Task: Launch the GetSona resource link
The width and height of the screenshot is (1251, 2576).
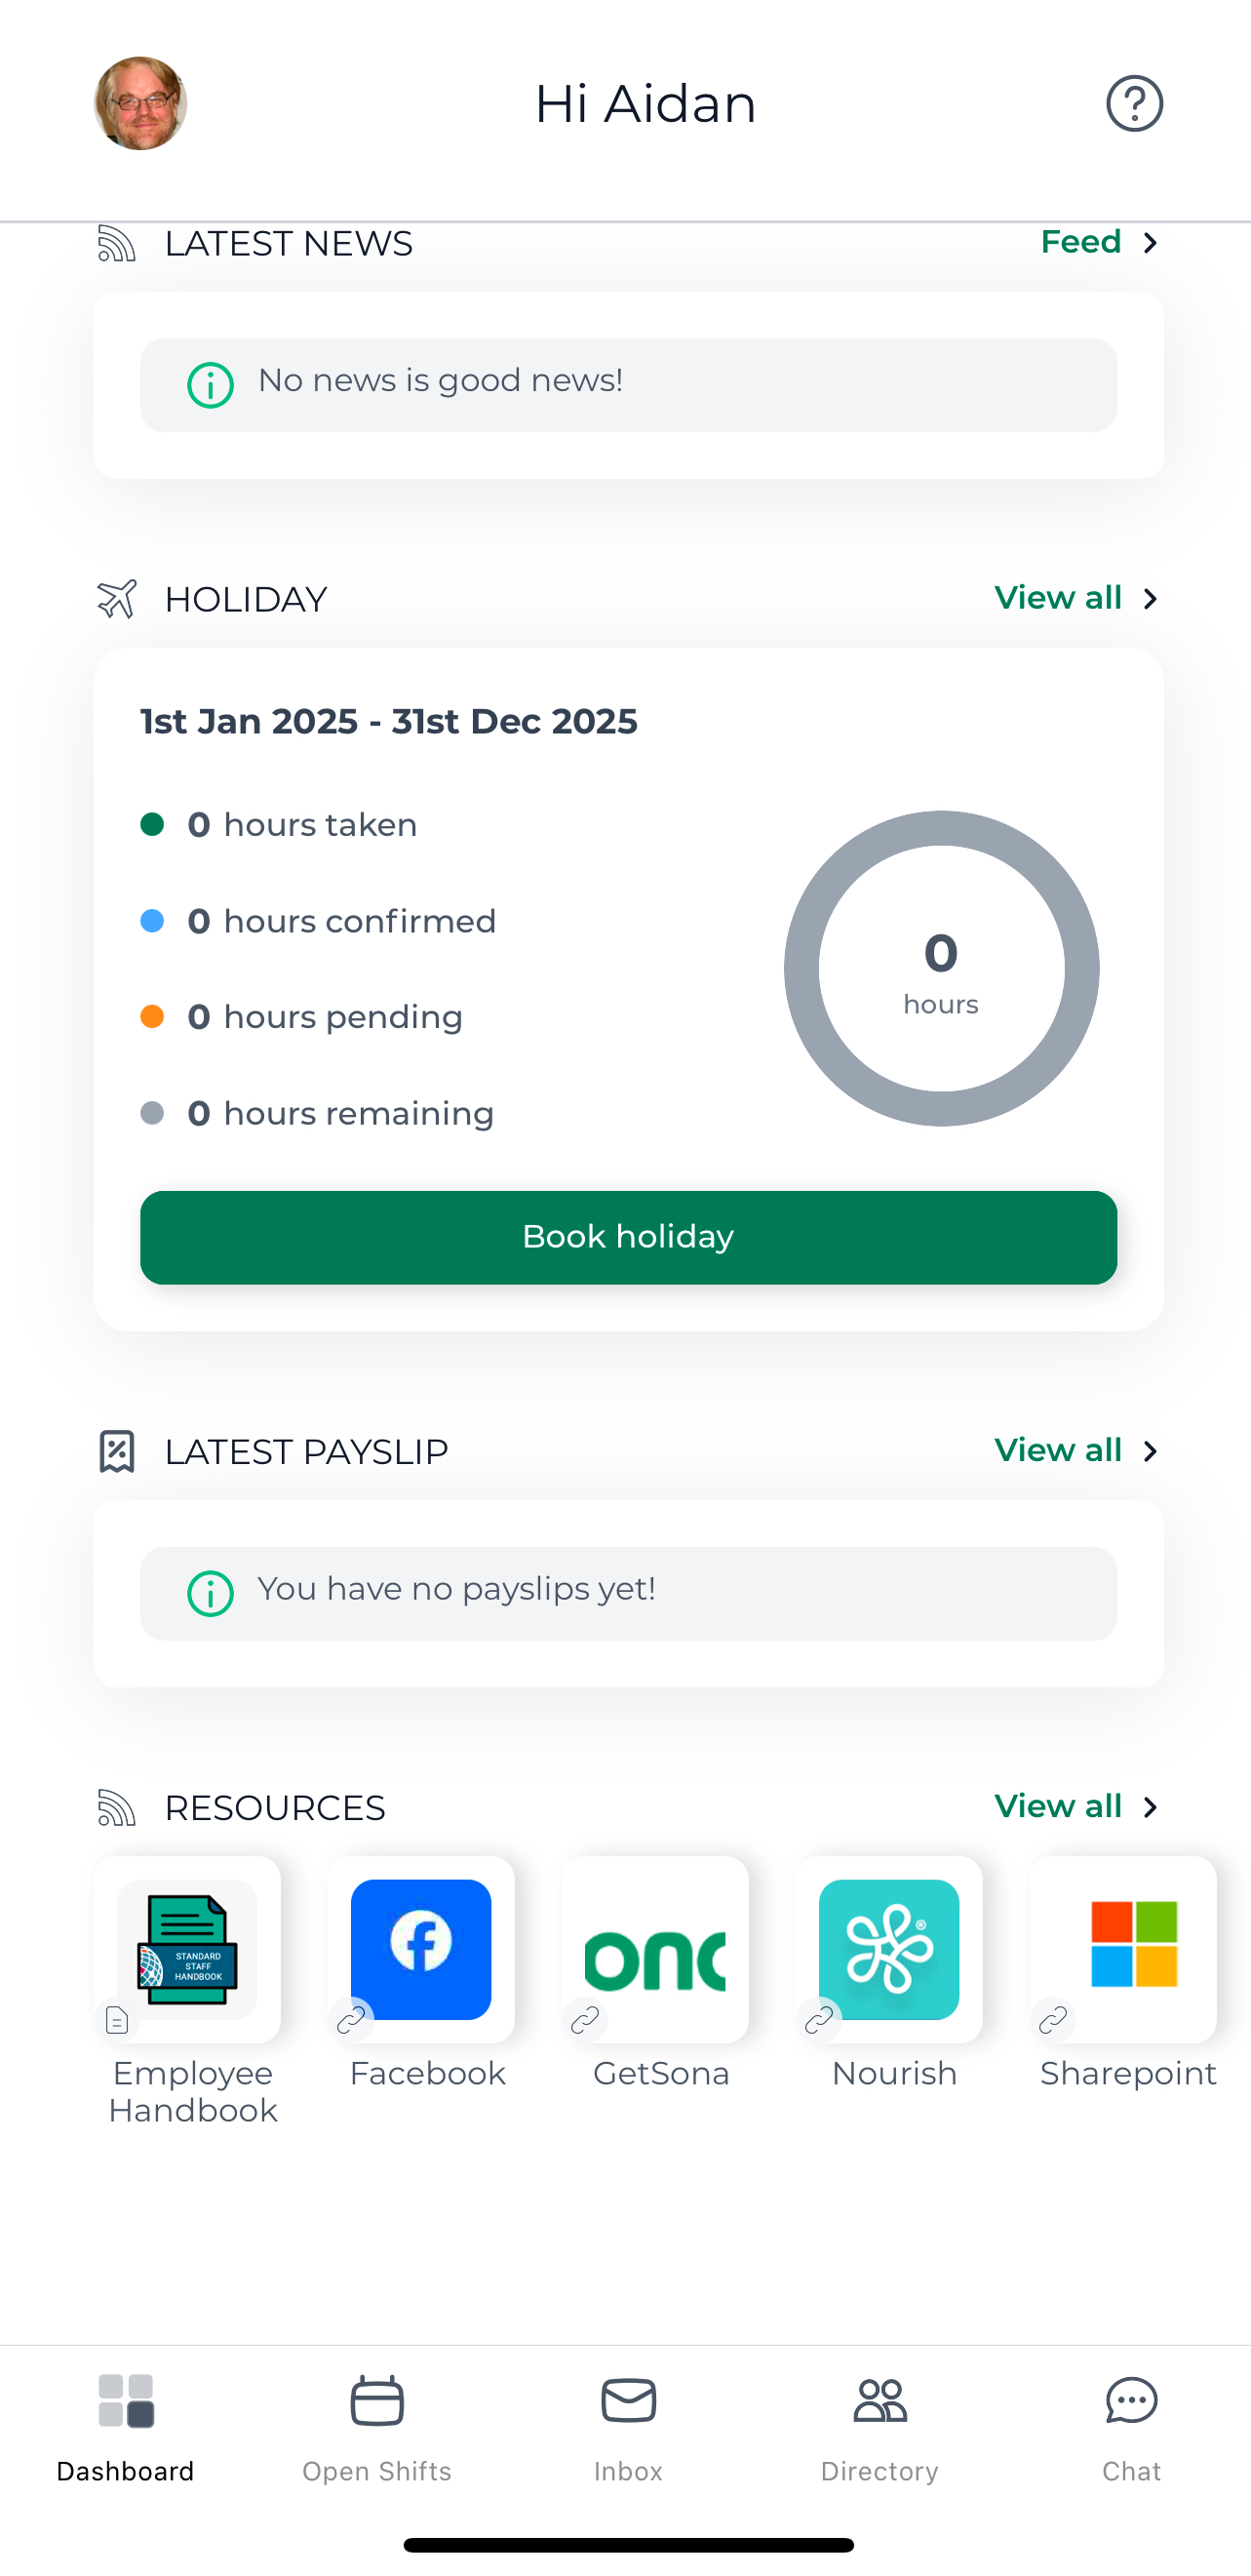Action: pyautogui.click(x=655, y=1949)
